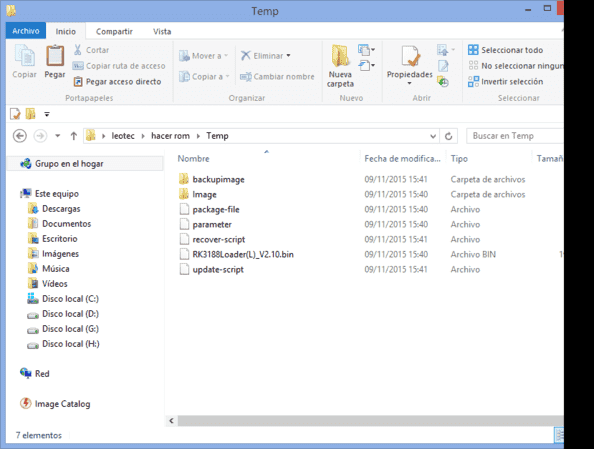Click the History icon in the Abrir group
This screenshot has width=594, height=449.
443,81
